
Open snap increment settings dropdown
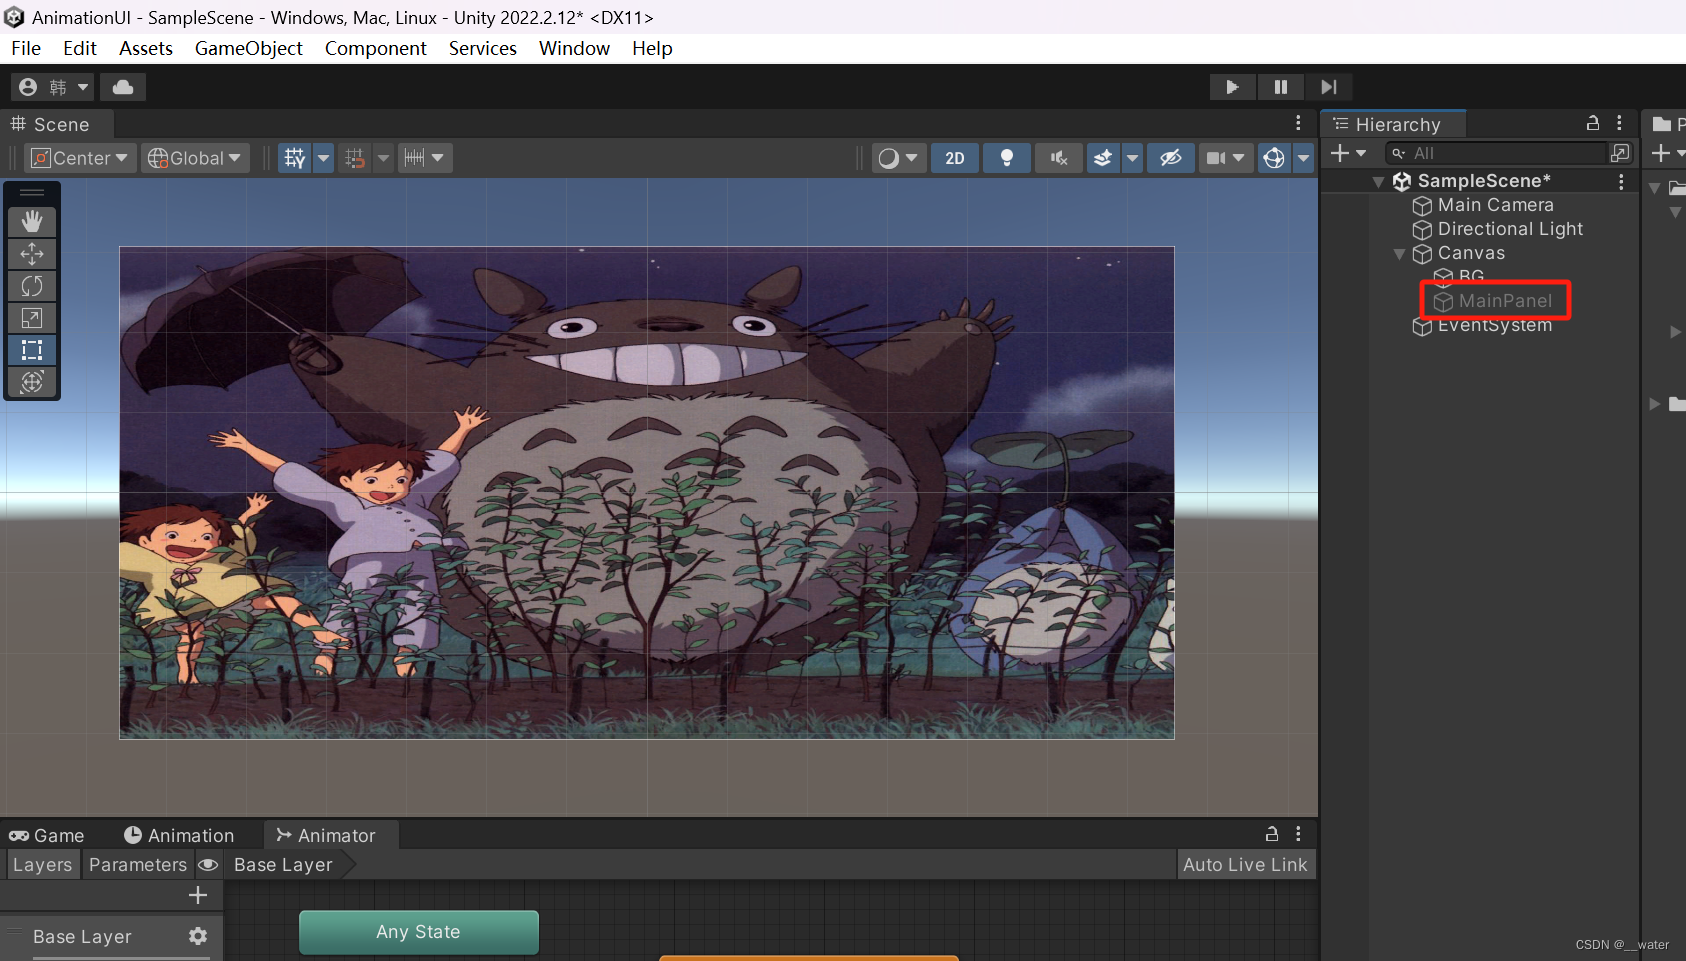[x=425, y=158]
